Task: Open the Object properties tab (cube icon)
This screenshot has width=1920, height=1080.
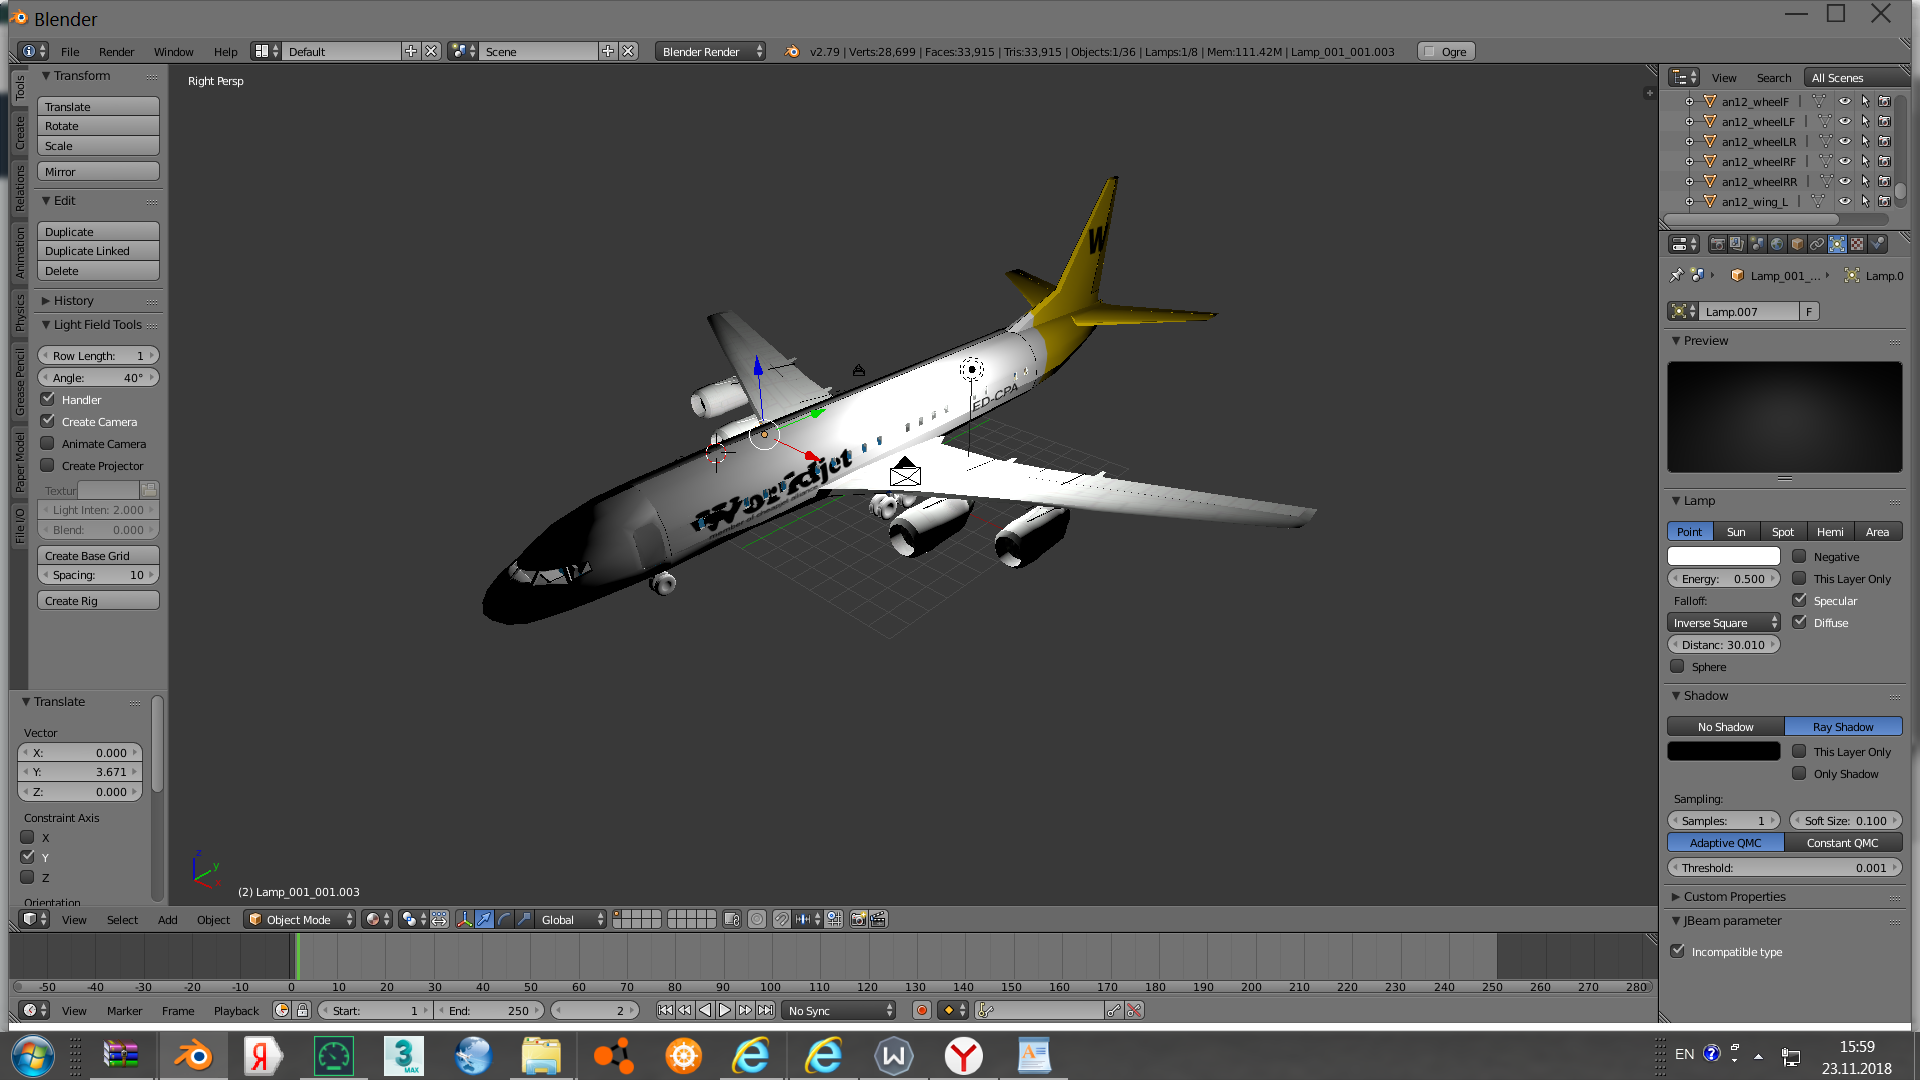Action: click(1797, 244)
